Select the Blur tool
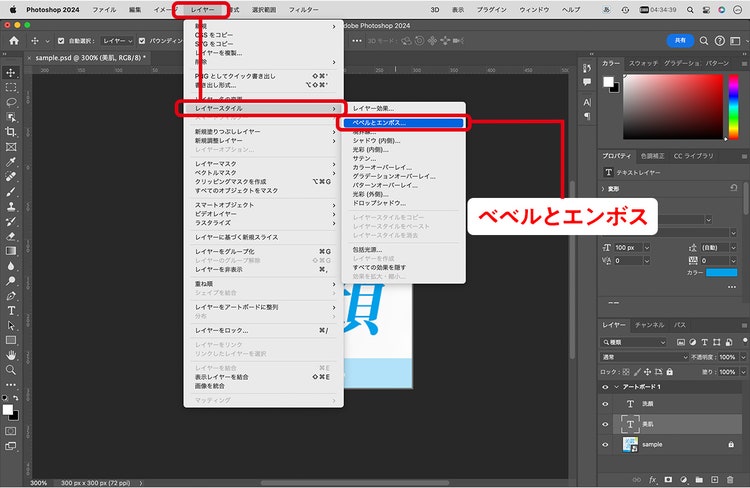The width and height of the screenshot is (750, 488). pos(11,266)
